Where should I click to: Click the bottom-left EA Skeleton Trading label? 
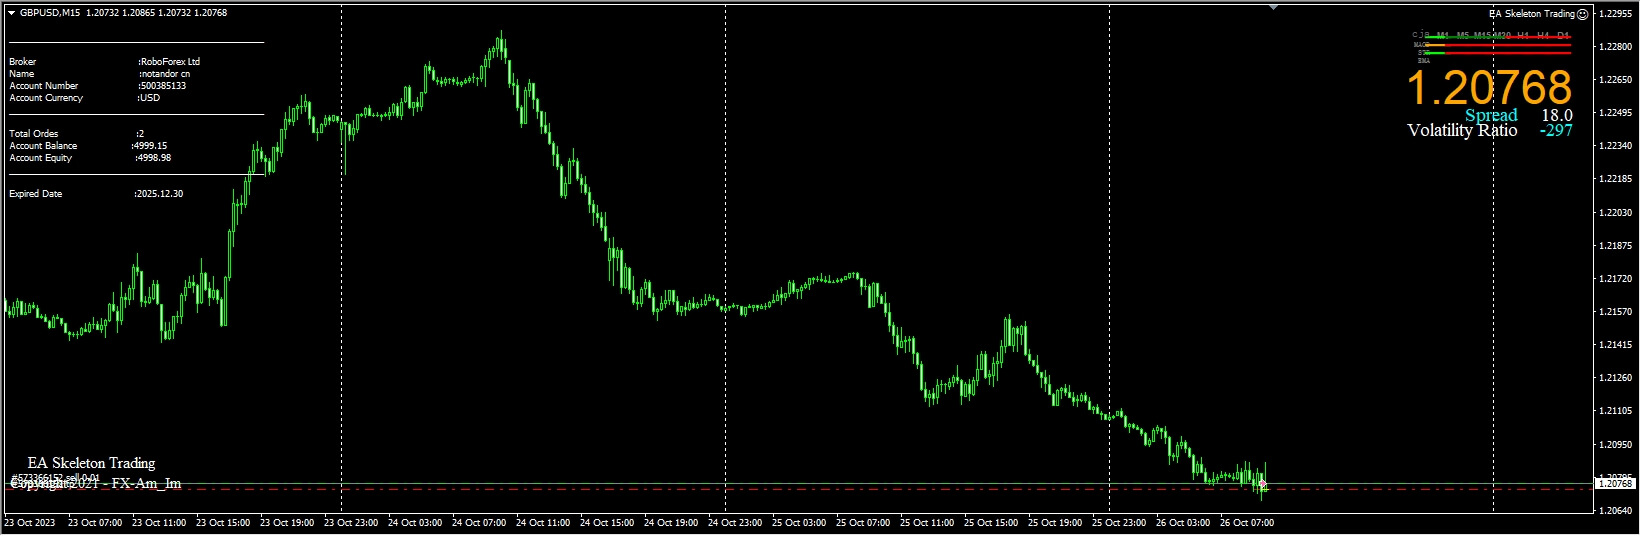coord(91,463)
